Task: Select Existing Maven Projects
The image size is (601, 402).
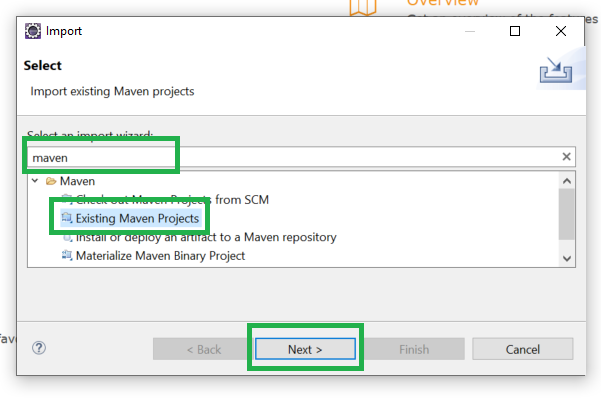Action: (x=137, y=218)
